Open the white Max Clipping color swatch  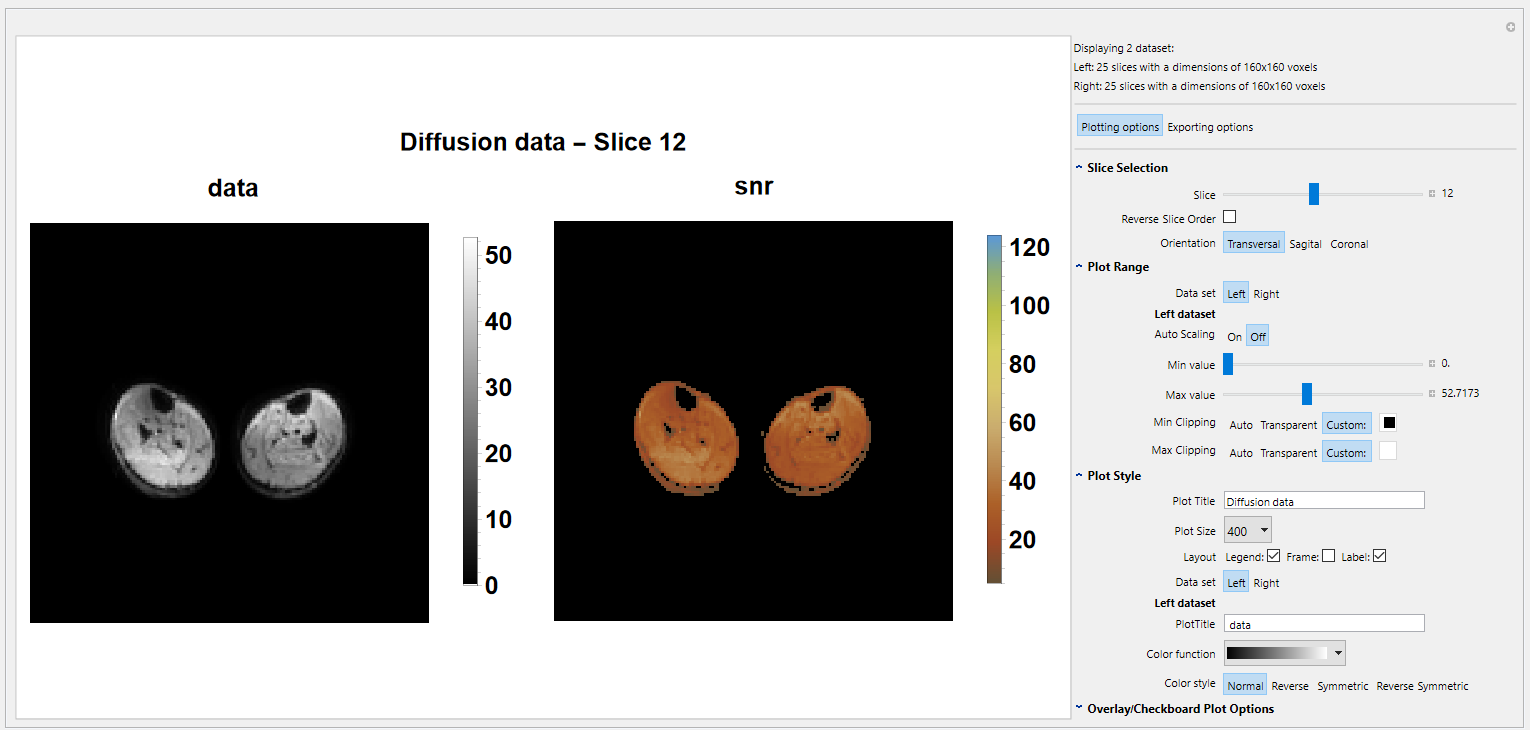click(1388, 451)
